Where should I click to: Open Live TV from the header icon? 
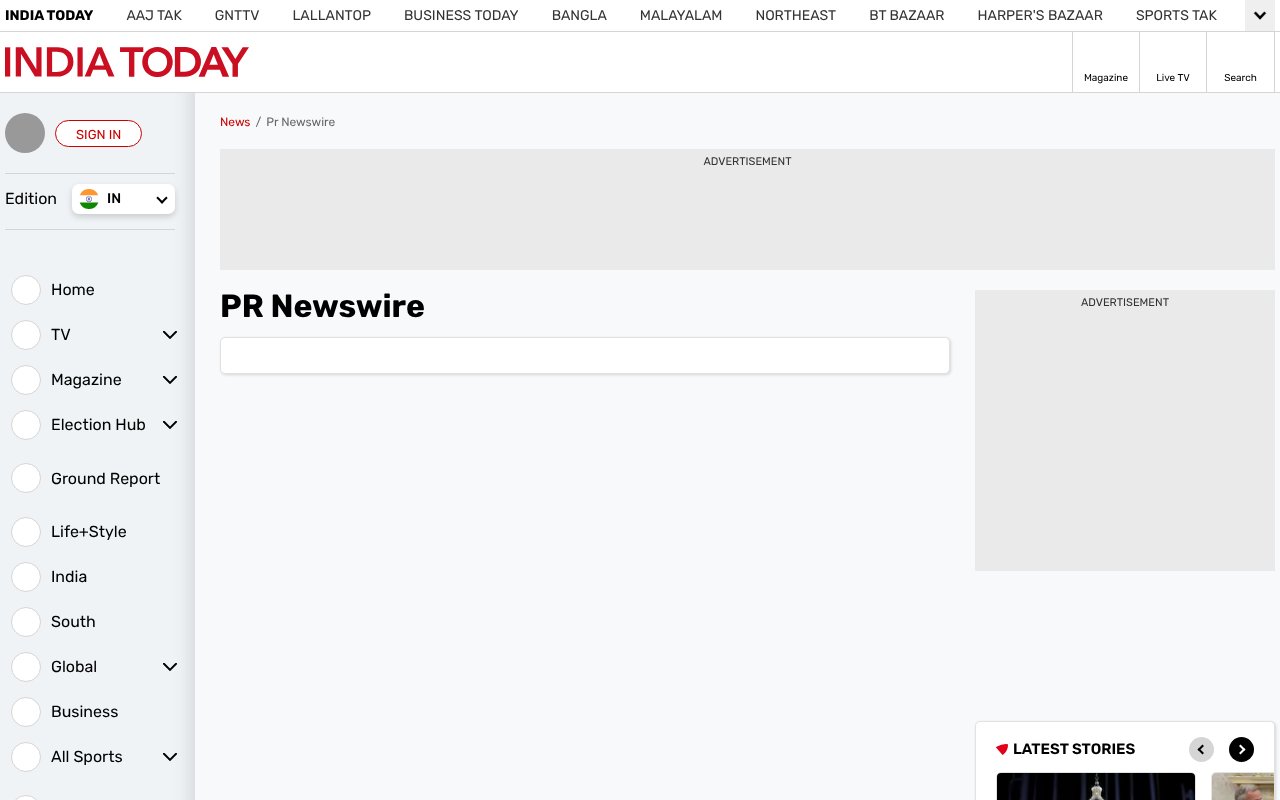pos(1172,61)
